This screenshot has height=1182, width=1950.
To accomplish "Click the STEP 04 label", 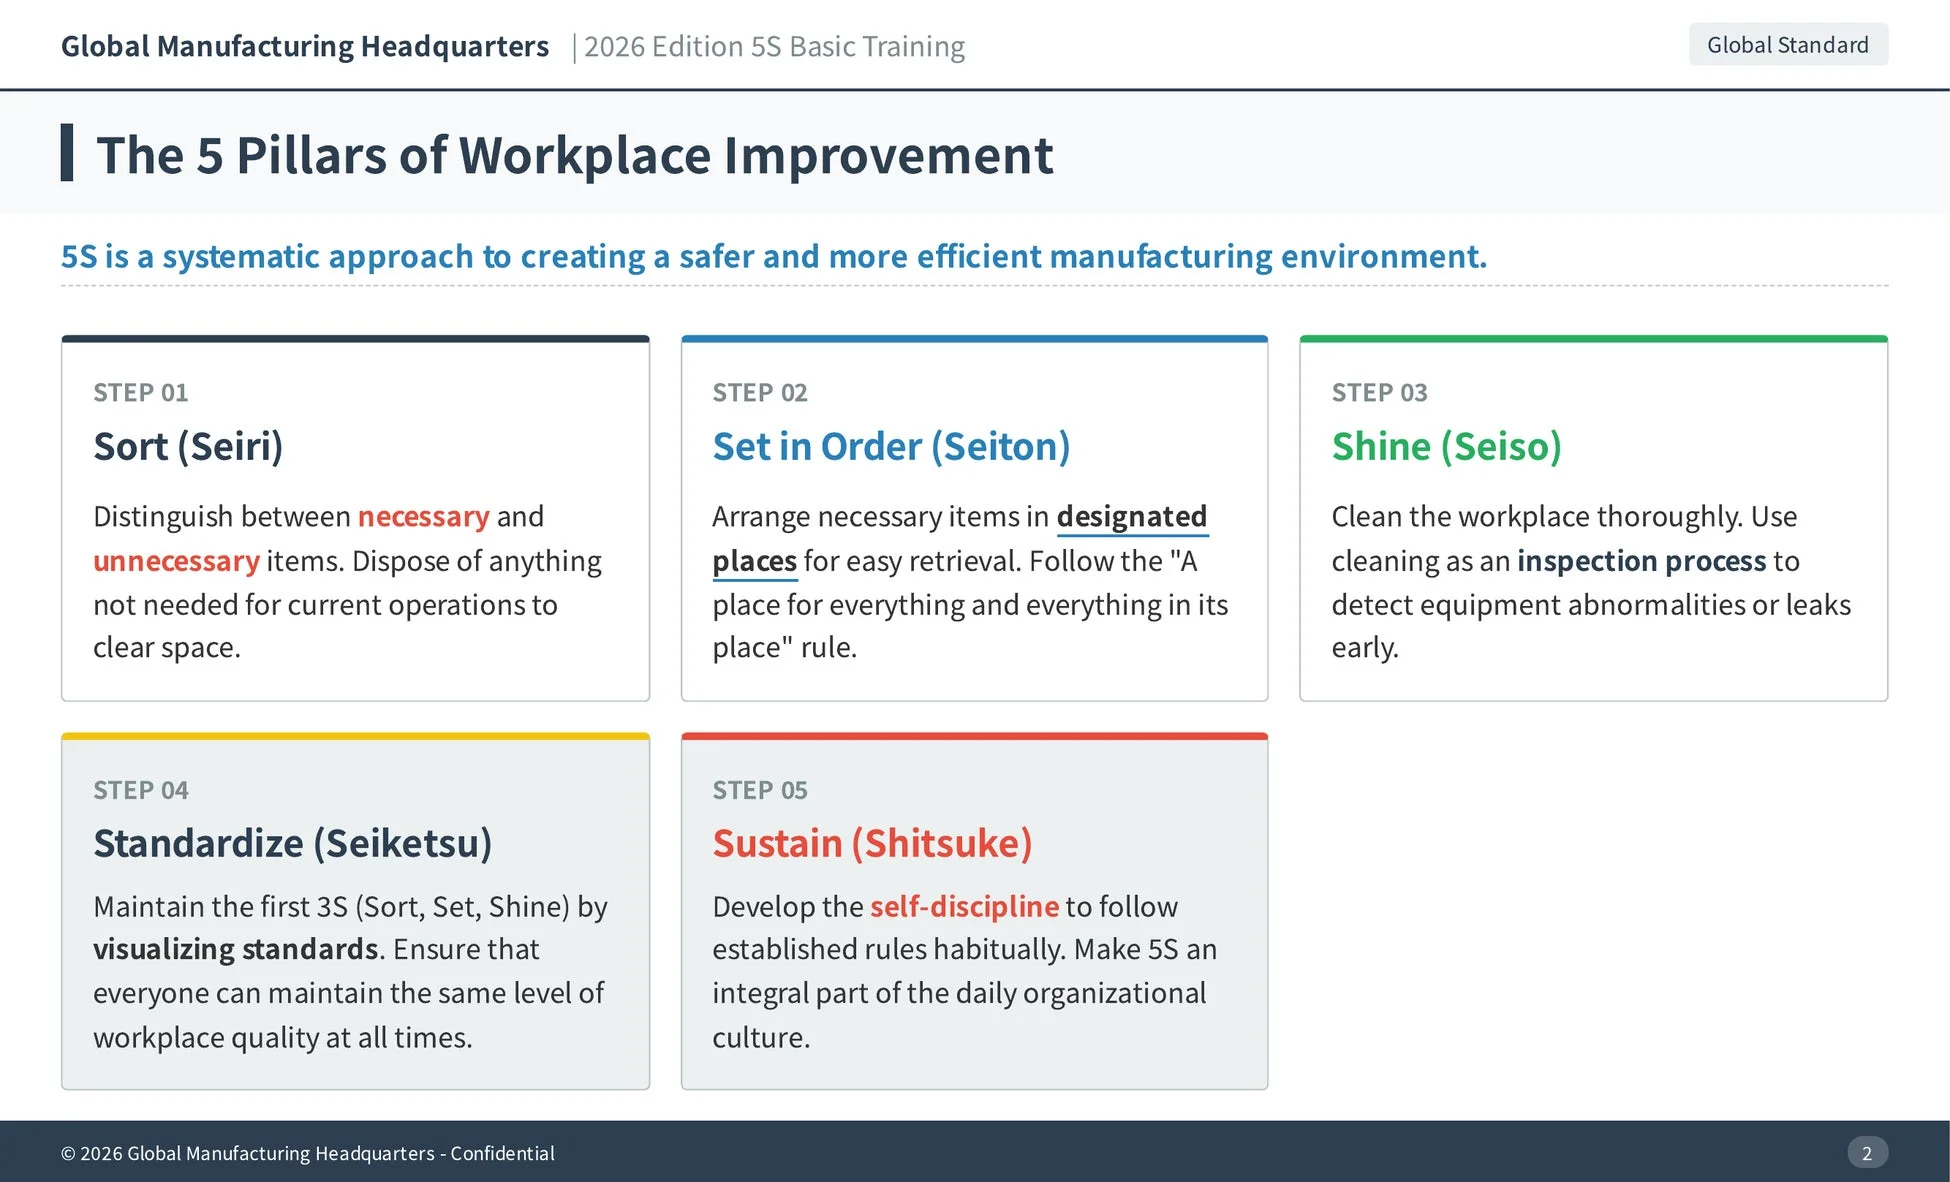I will point(140,790).
